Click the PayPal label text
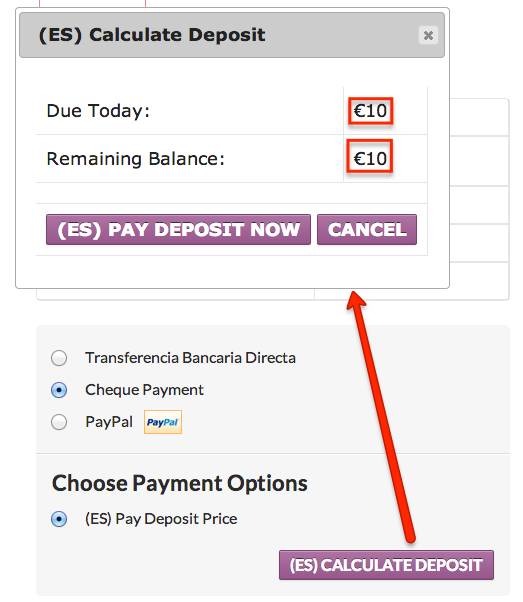This screenshot has height=602, width=523. tap(109, 422)
